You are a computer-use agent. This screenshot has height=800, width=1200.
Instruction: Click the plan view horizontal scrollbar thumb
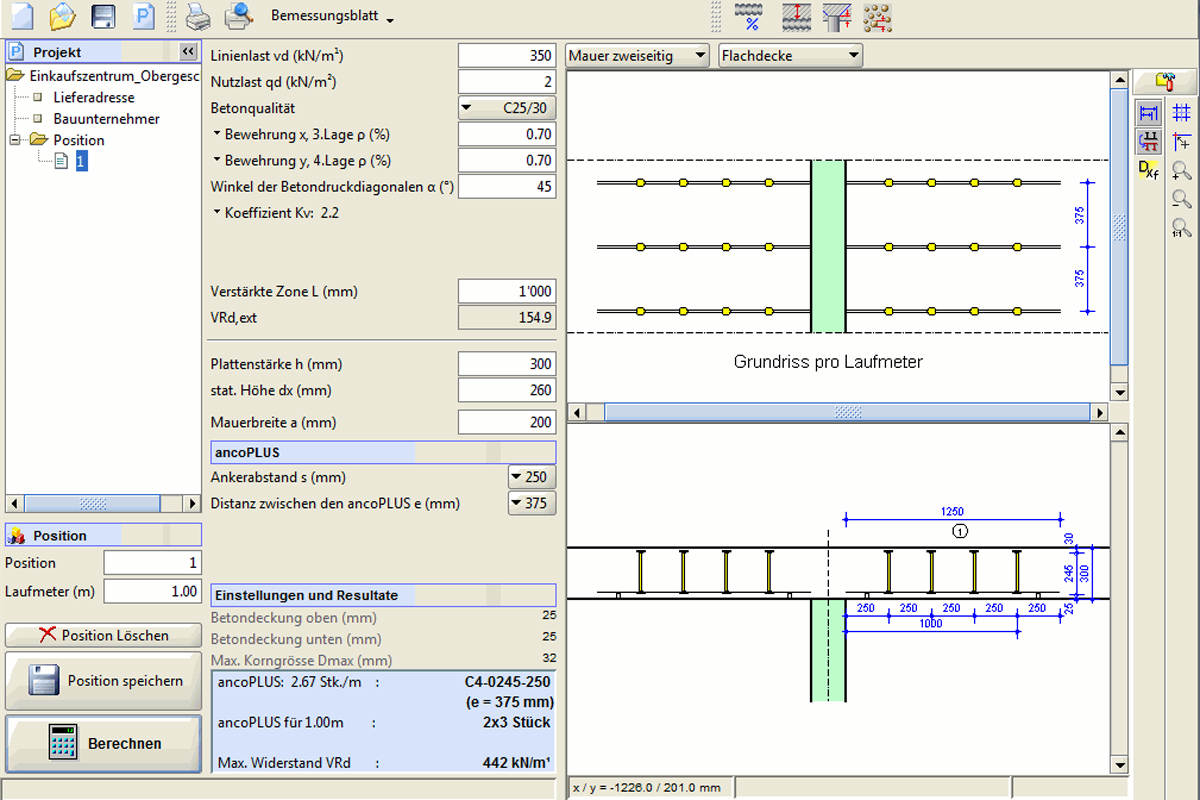pos(848,412)
